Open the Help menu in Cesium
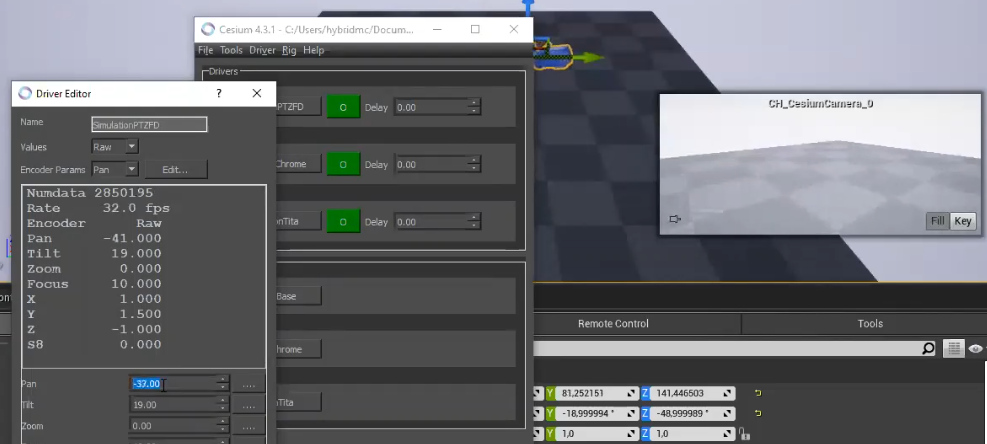The height and width of the screenshot is (444, 987). click(313, 50)
